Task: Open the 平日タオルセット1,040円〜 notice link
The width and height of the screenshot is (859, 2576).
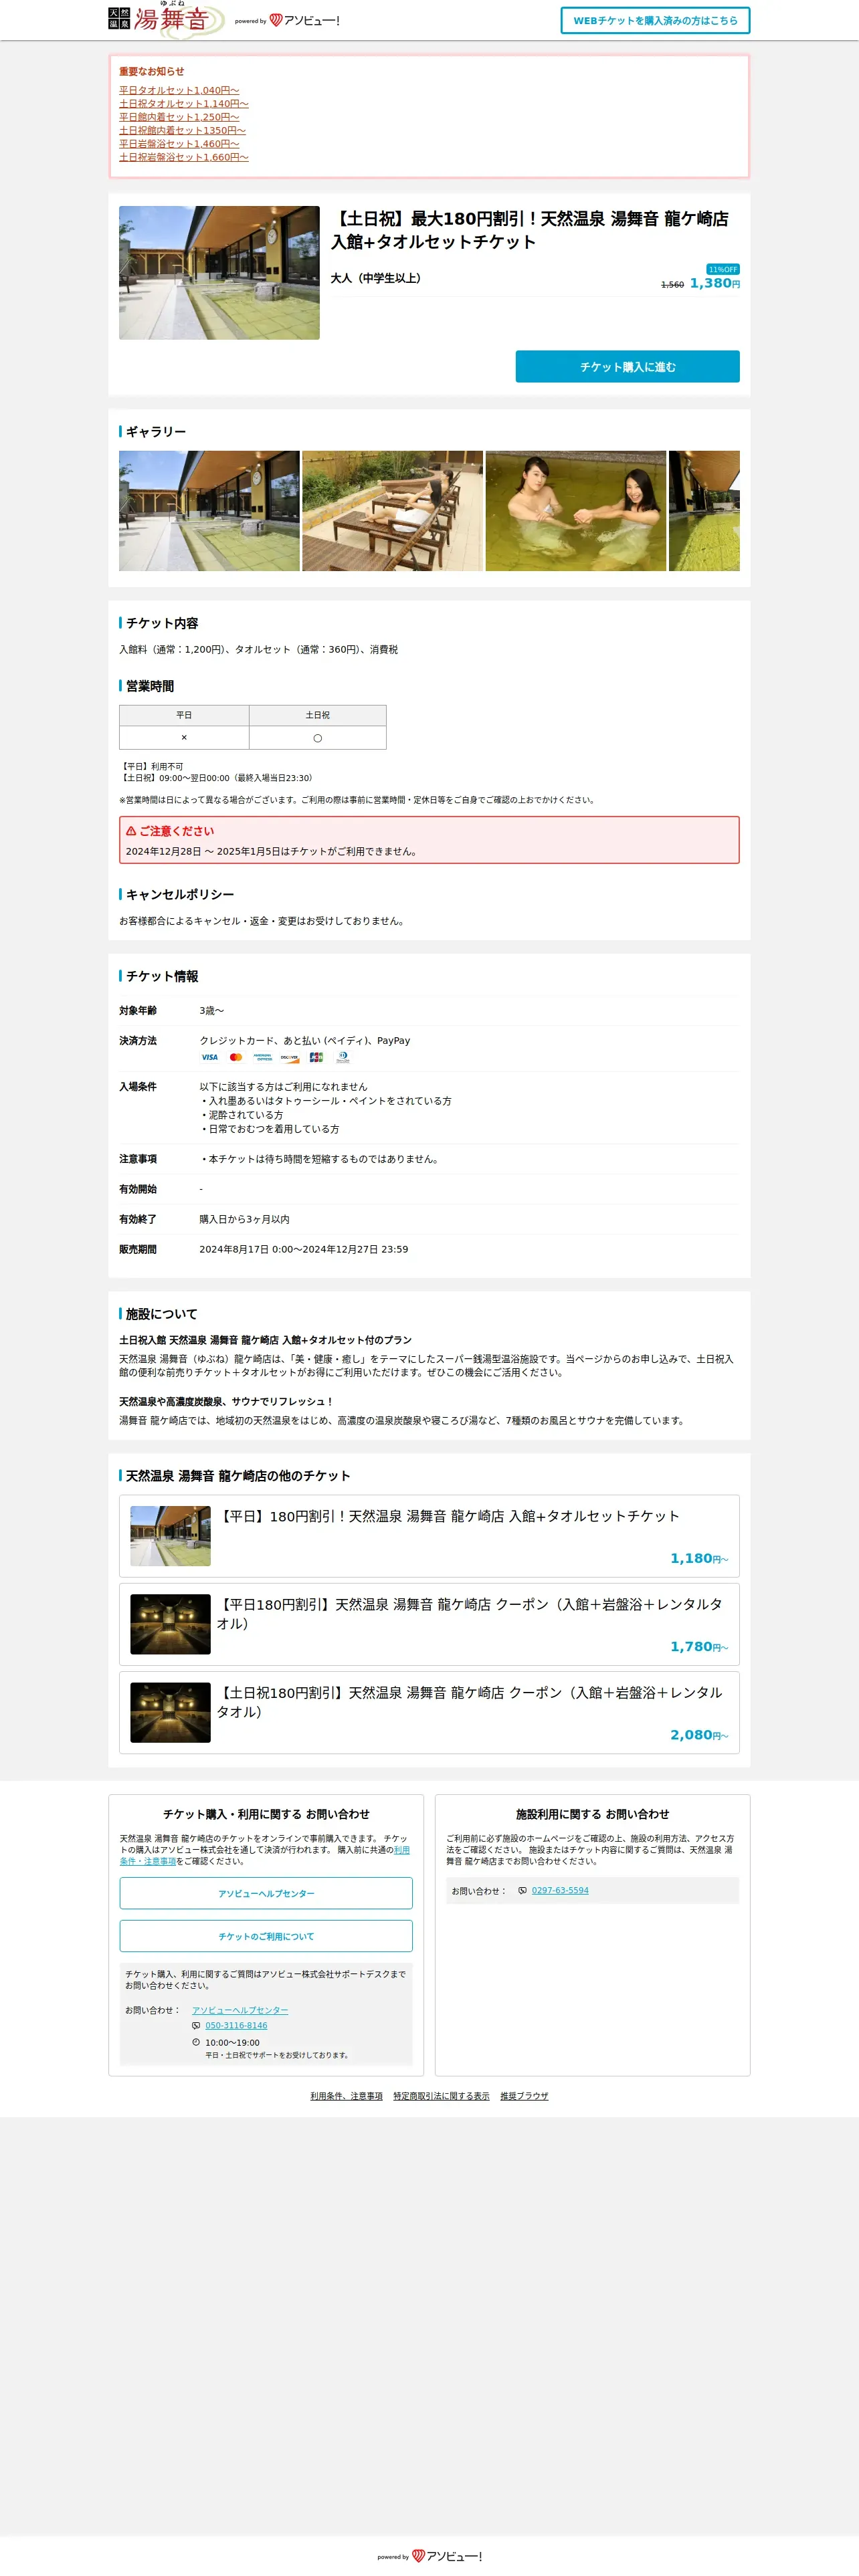Action: click(x=179, y=90)
